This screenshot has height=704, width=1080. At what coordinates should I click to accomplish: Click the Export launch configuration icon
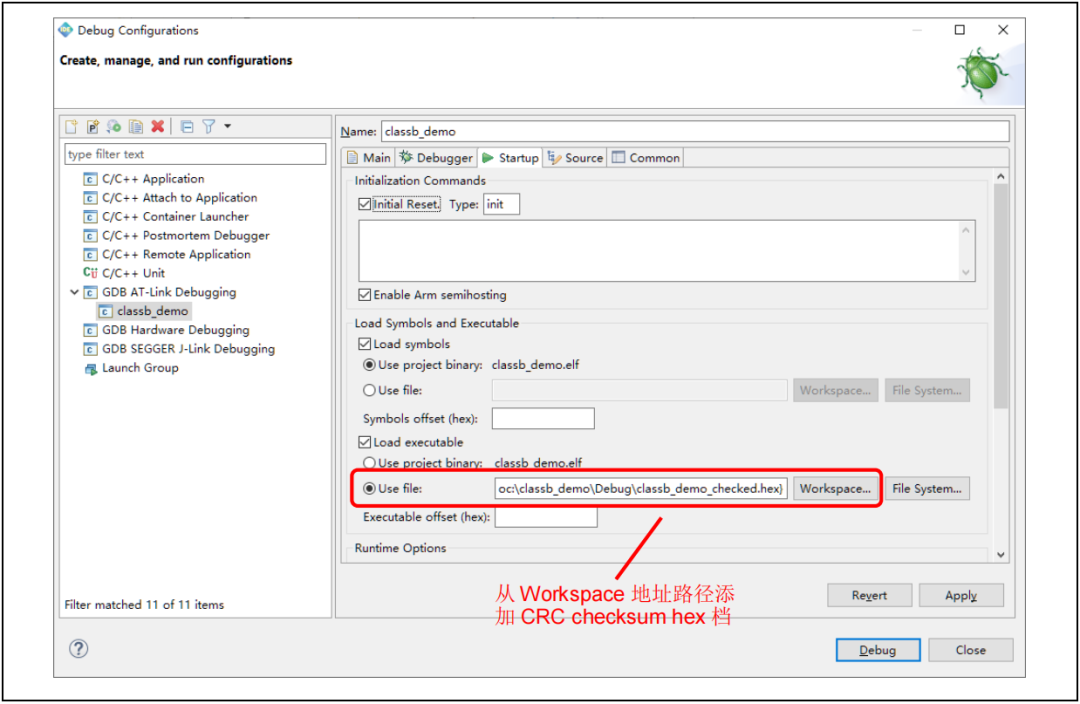click(x=114, y=127)
